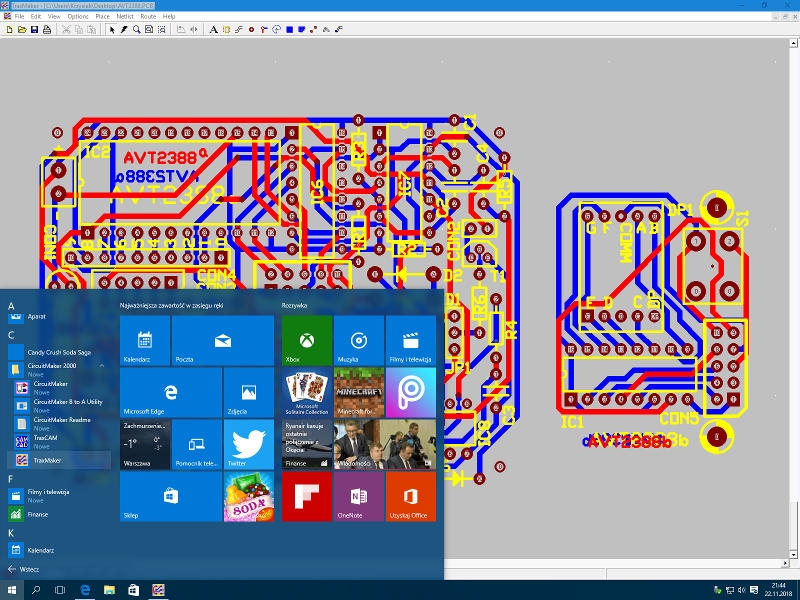This screenshot has height=600, width=800.
Task: Select the magnifier zoom tool
Action: (136, 30)
